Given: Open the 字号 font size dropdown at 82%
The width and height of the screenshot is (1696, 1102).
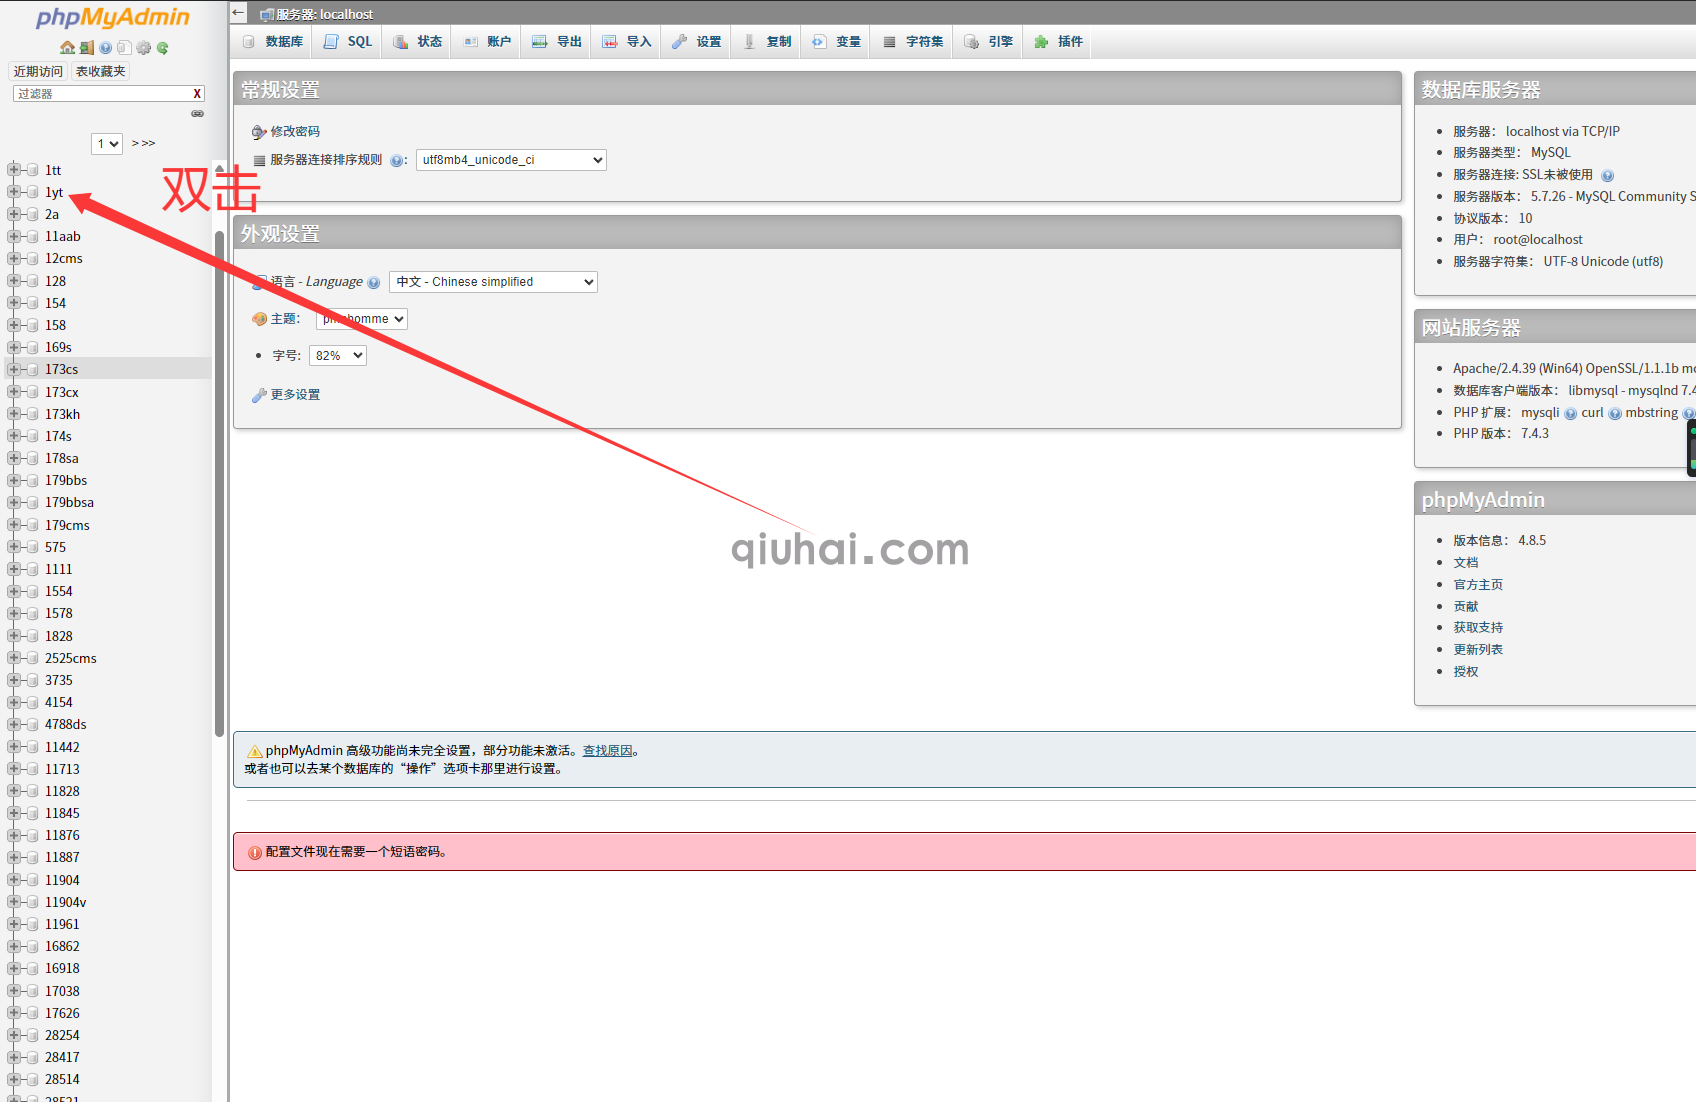Looking at the screenshot, I should tap(338, 356).
